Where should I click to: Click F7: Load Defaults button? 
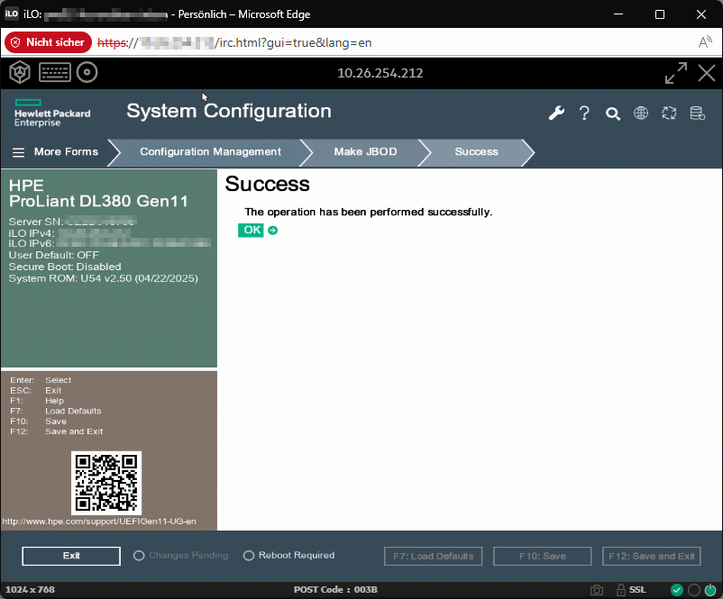coord(433,556)
